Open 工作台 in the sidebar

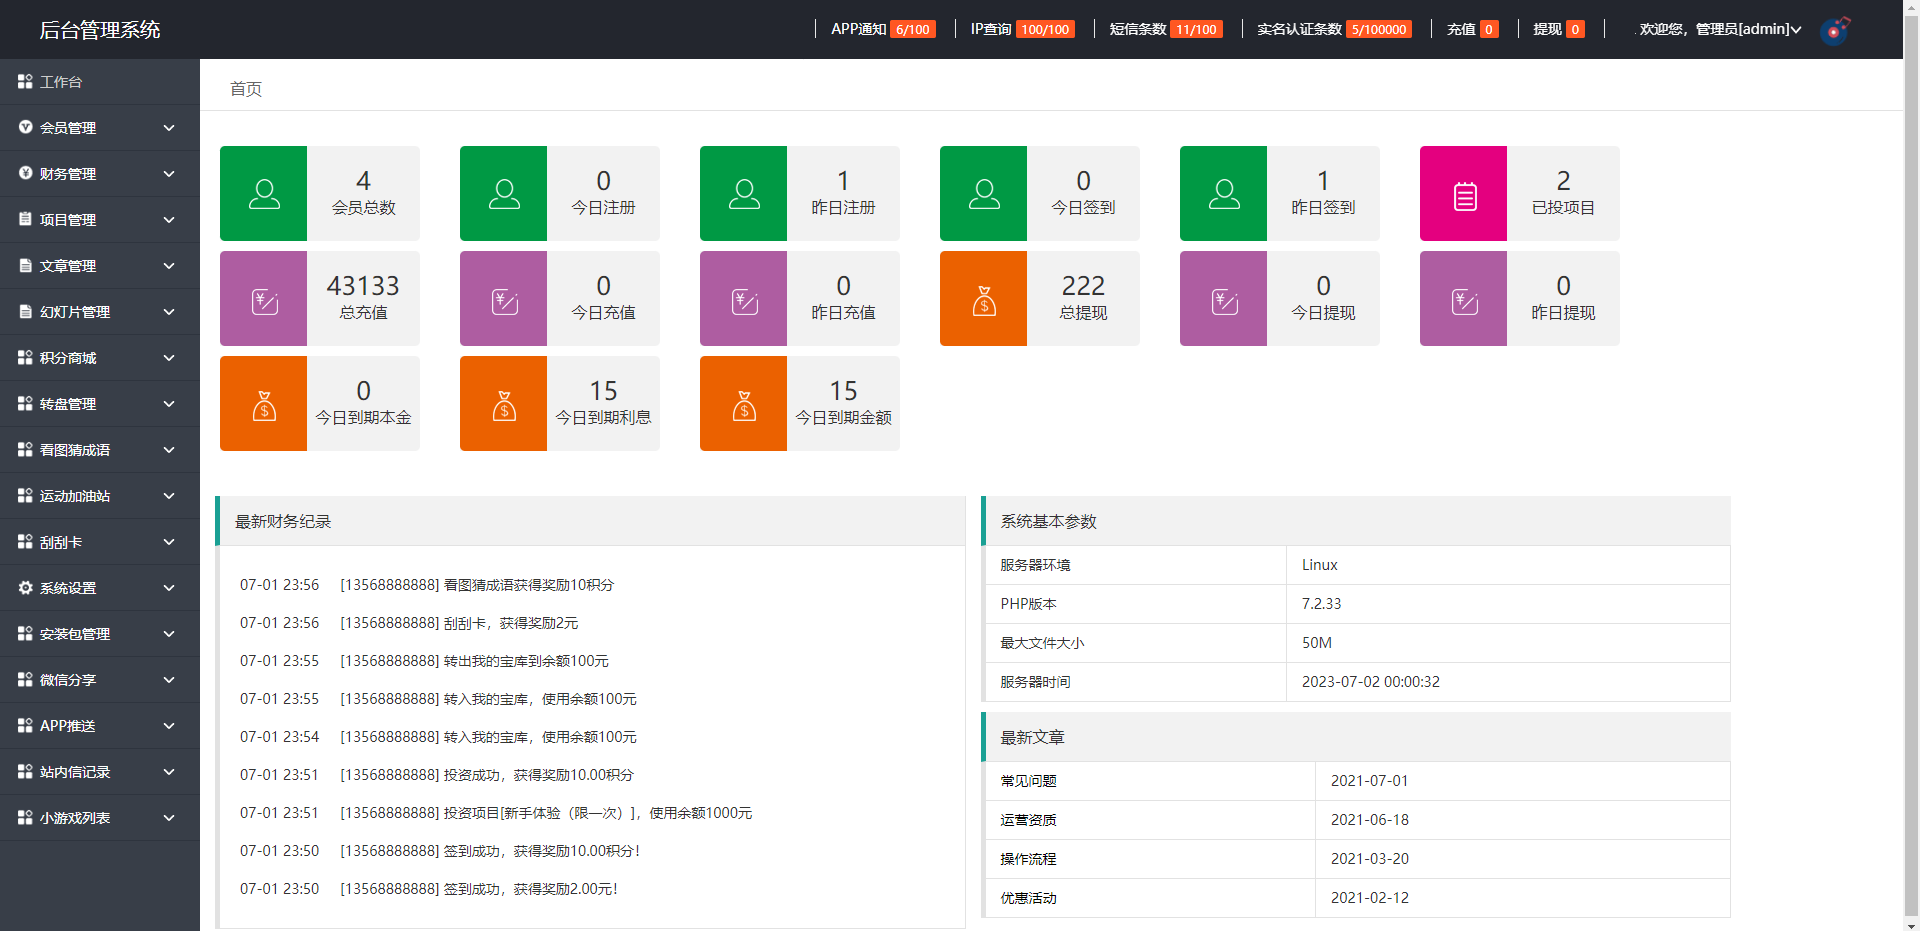61,82
